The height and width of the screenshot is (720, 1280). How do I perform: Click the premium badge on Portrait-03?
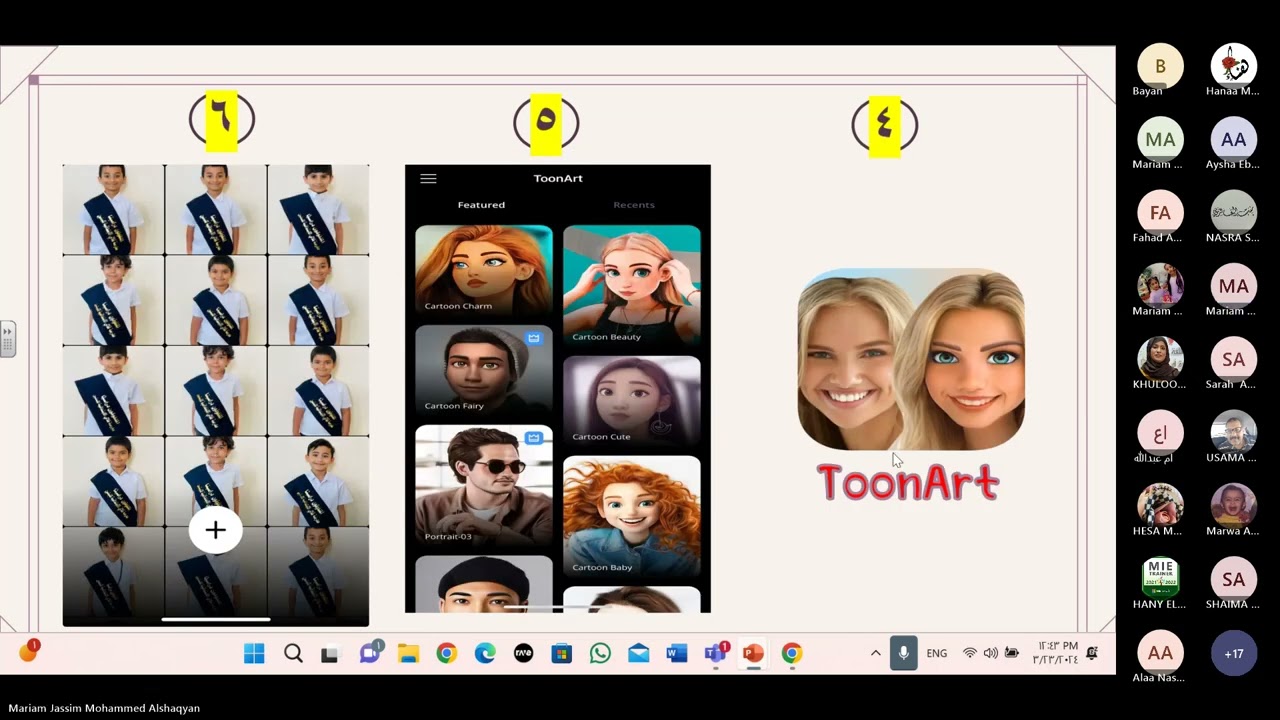[534, 438]
